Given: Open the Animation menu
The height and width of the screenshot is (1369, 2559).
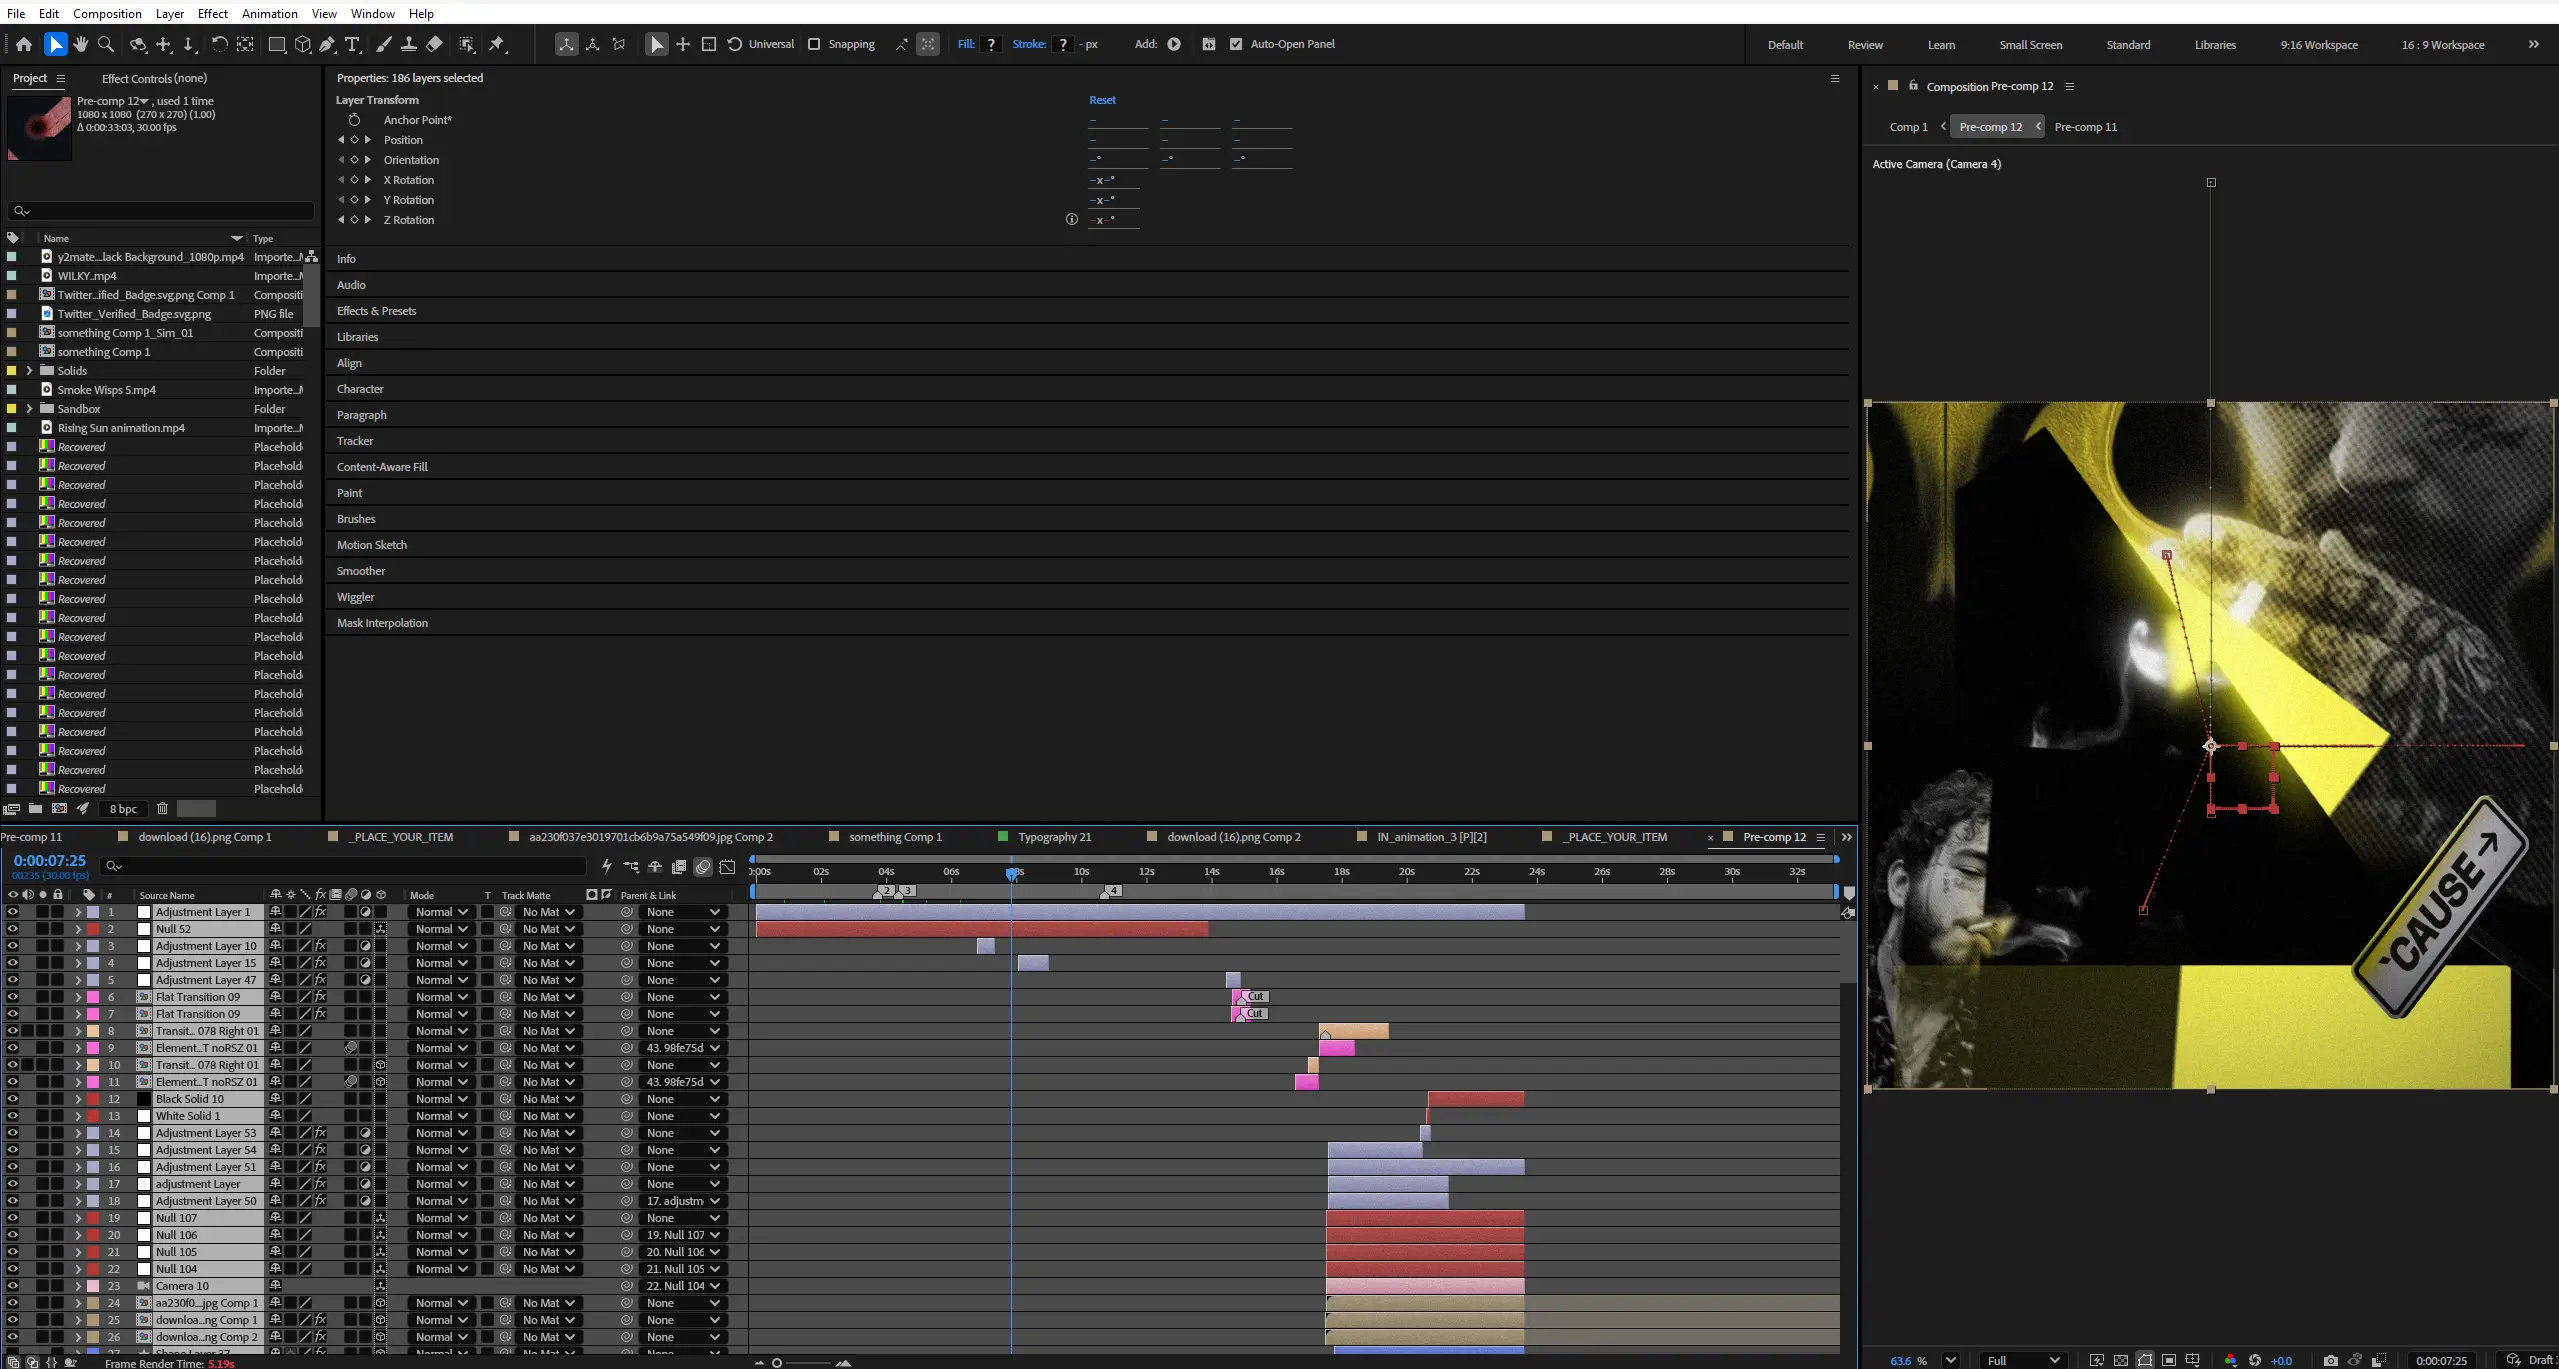Looking at the screenshot, I should [269, 13].
